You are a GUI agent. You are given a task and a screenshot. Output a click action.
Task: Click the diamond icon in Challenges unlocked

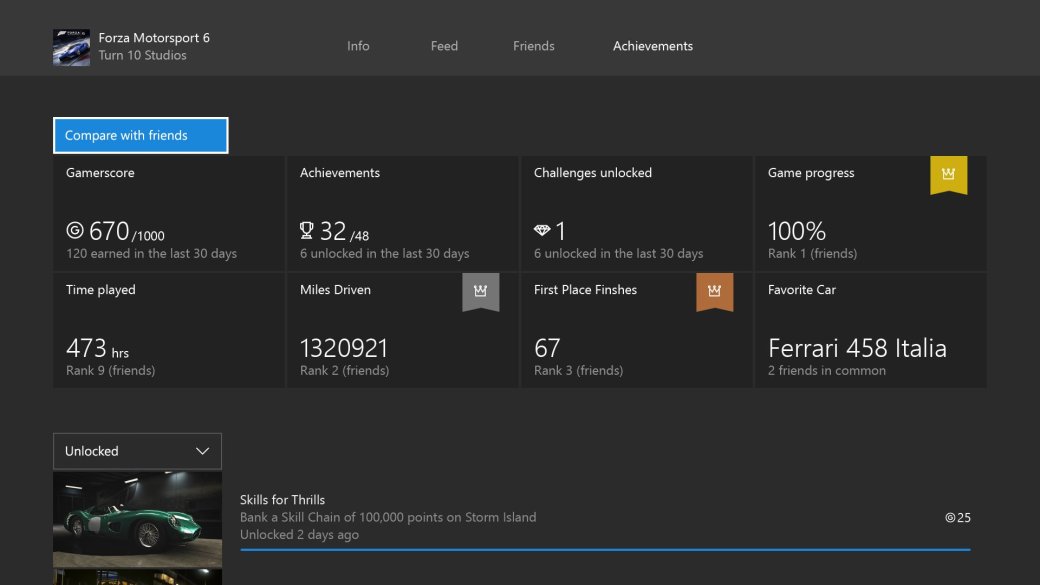point(542,230)
